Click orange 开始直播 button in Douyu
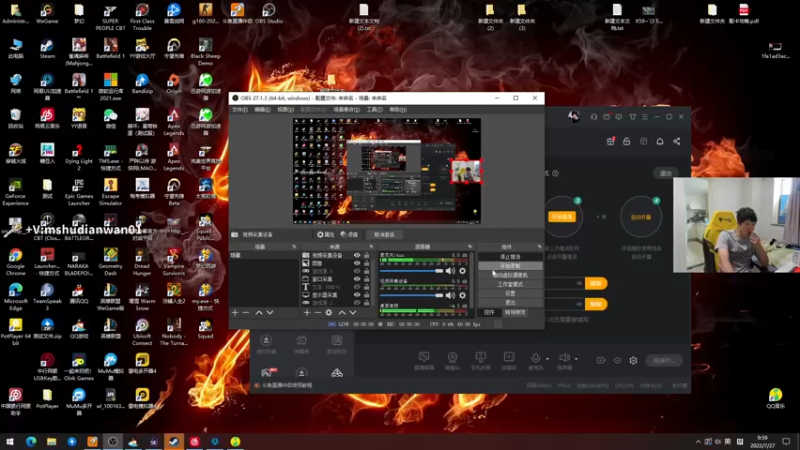This screenshot has height=450, width=800. (x=562, y=217)
